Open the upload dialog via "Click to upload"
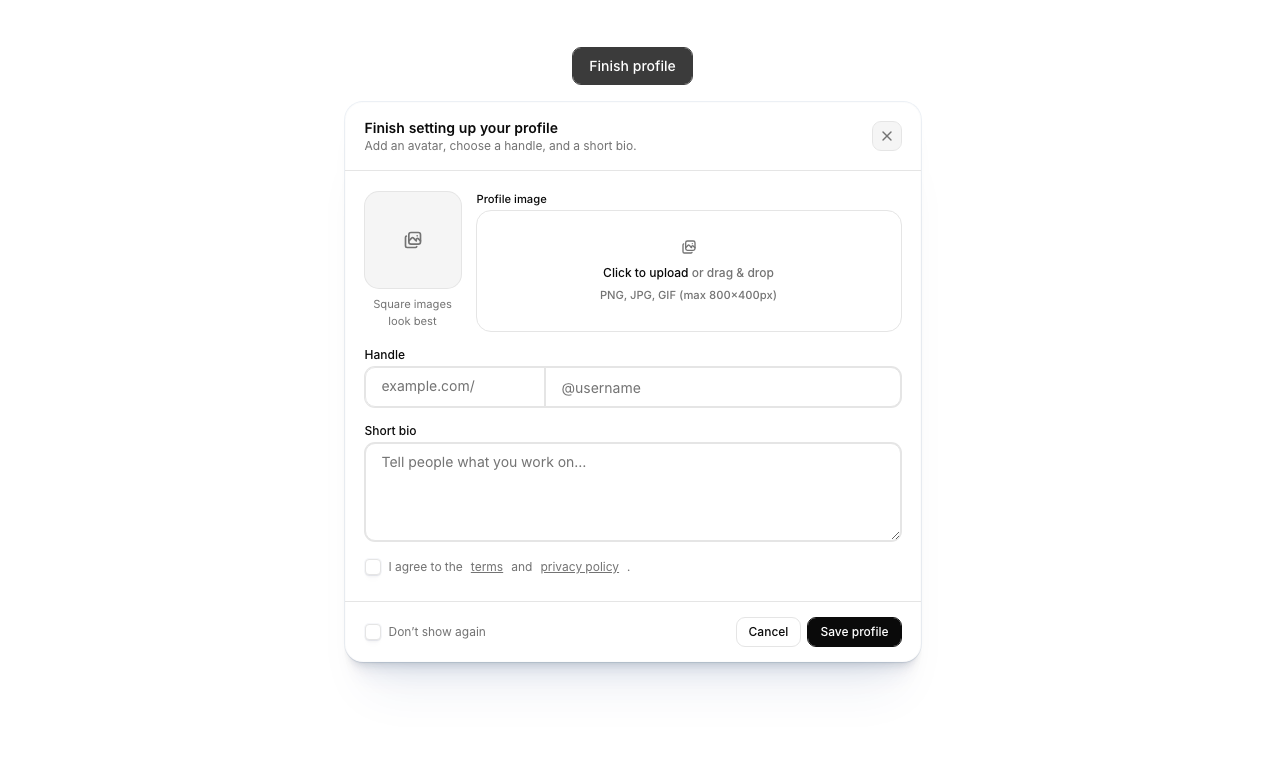This screenshot has height=764, width=1280. click(645, 272)
